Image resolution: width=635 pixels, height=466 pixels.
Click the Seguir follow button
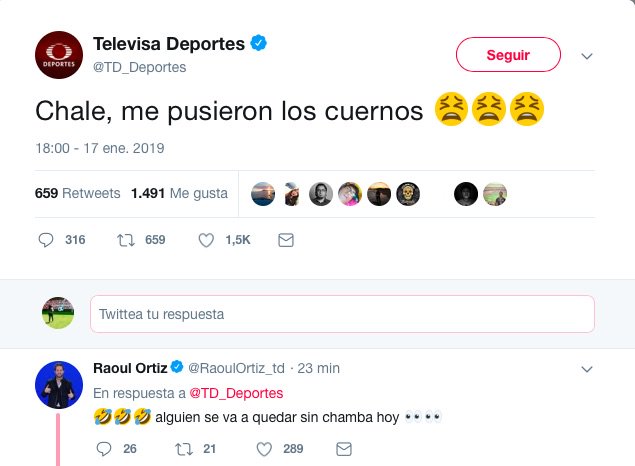click(508, 55)
